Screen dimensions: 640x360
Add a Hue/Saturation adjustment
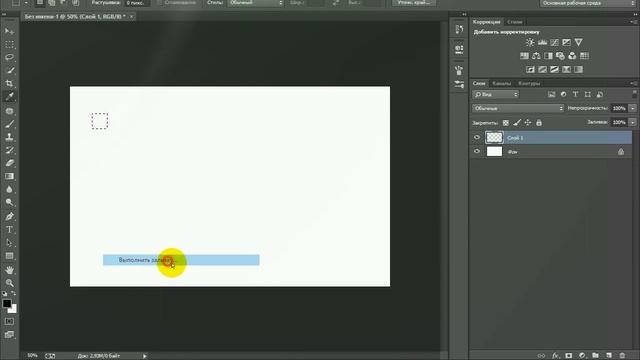pyautogui.click(x=524, y=56)
